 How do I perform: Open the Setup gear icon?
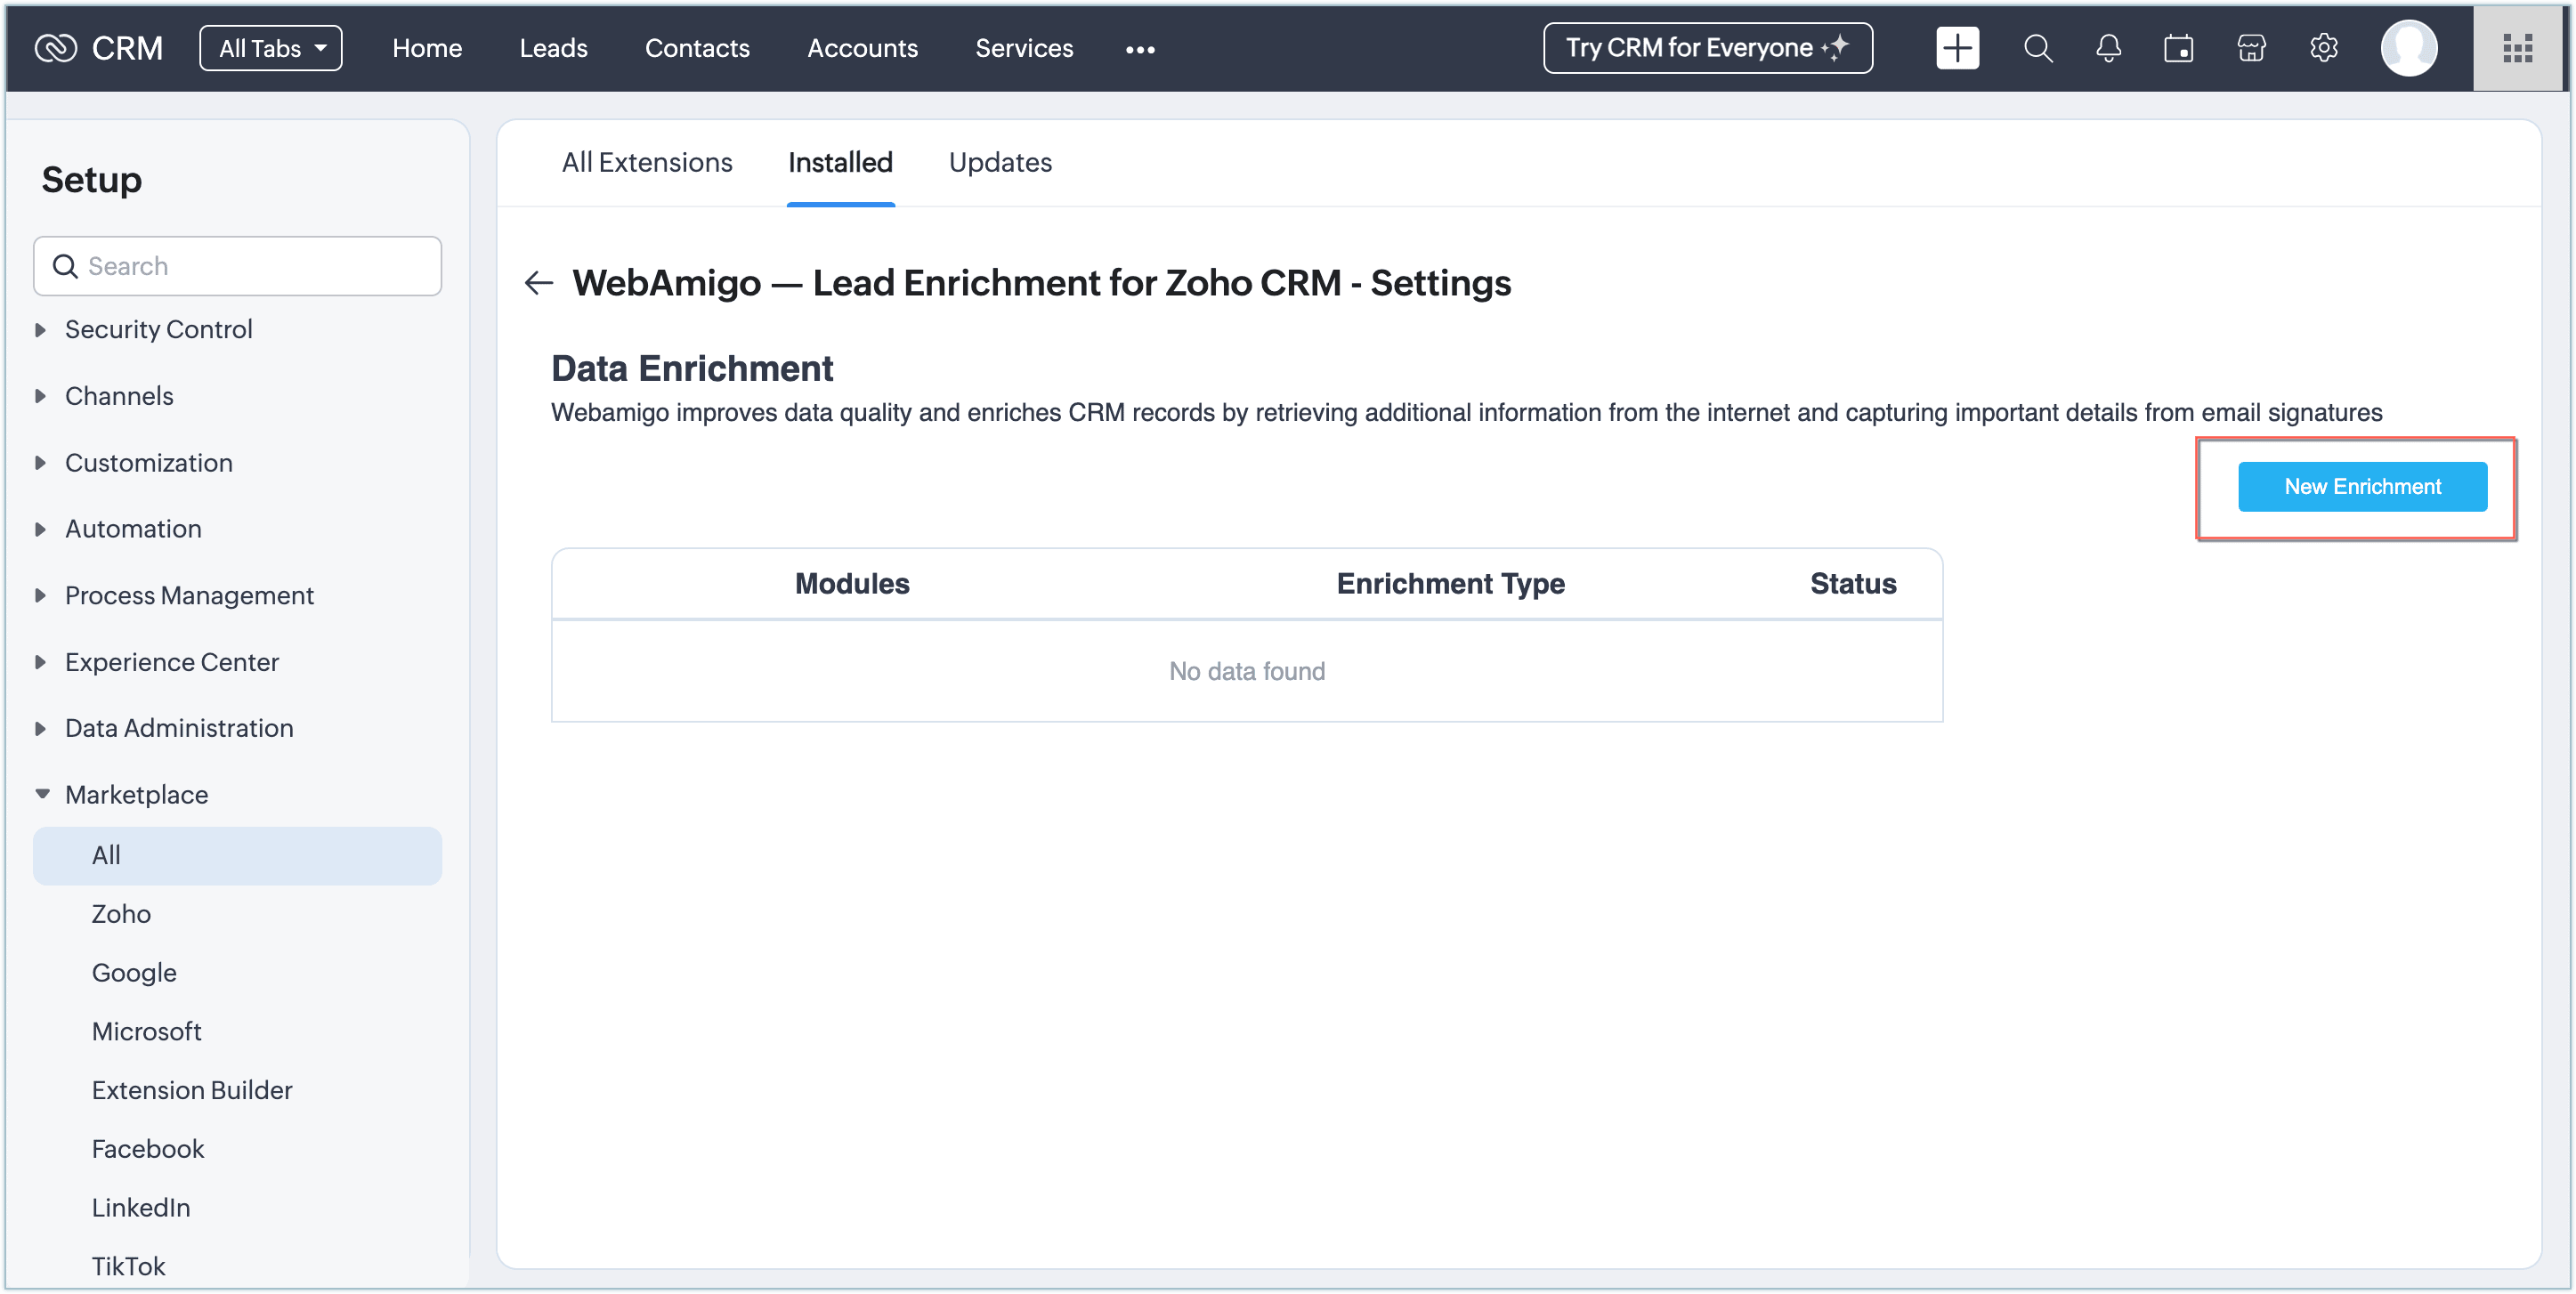pyautogui.click(x=2323, y=48)
